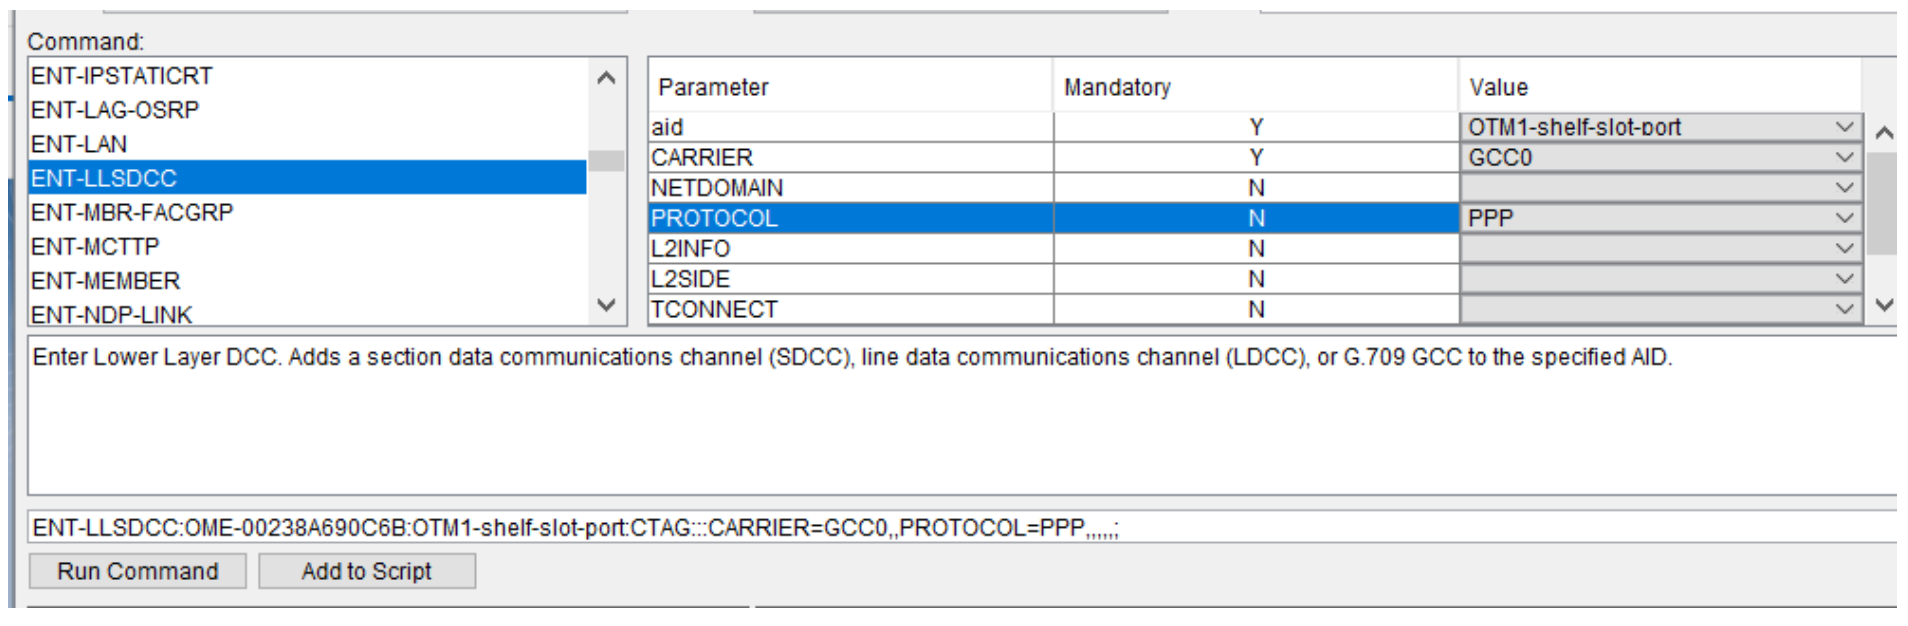Screen dimensions: 1908x626
Task: Open the L2SIDE value dropdown
Action: pyautogui.click(x=1844, y=278)
